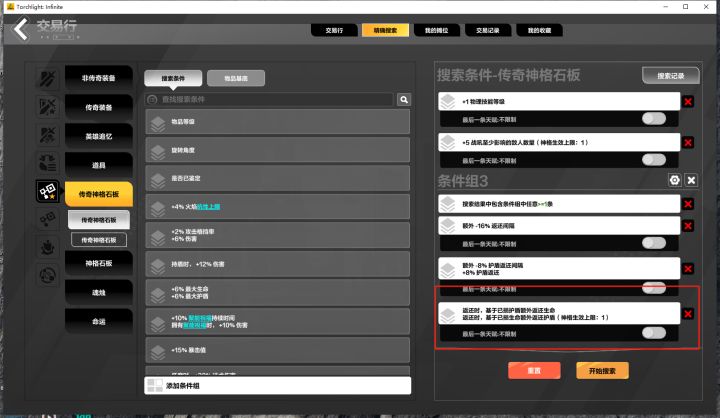Click the layers icon of +15% 暴击值

(x=158, y=351)
